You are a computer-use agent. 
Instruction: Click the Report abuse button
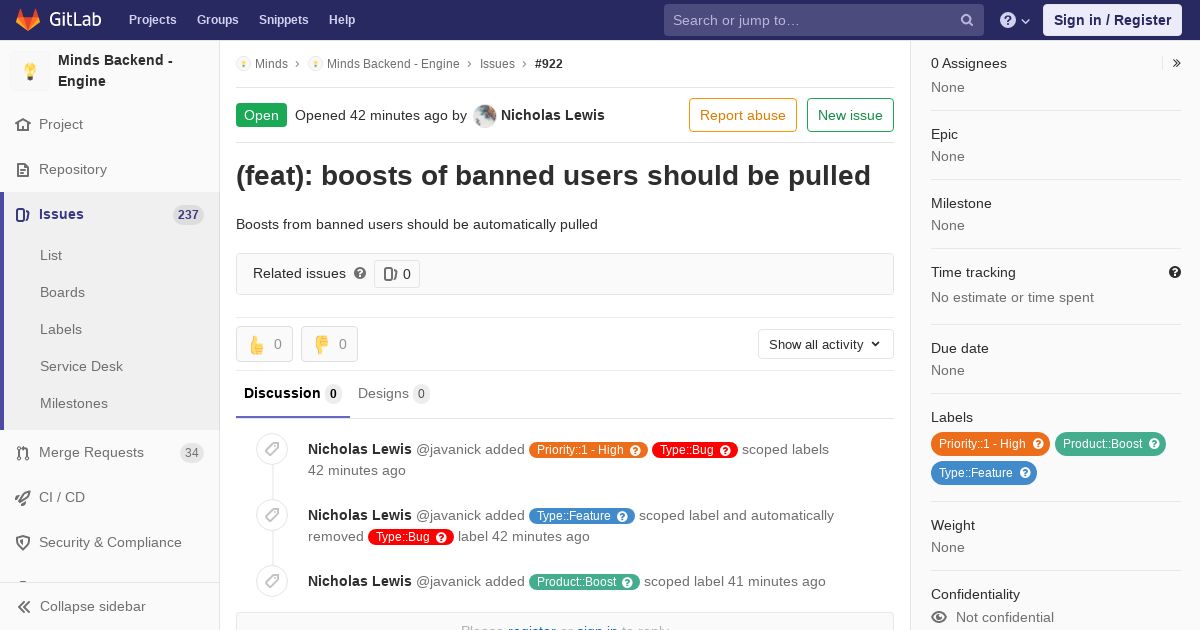click(742, 115)
